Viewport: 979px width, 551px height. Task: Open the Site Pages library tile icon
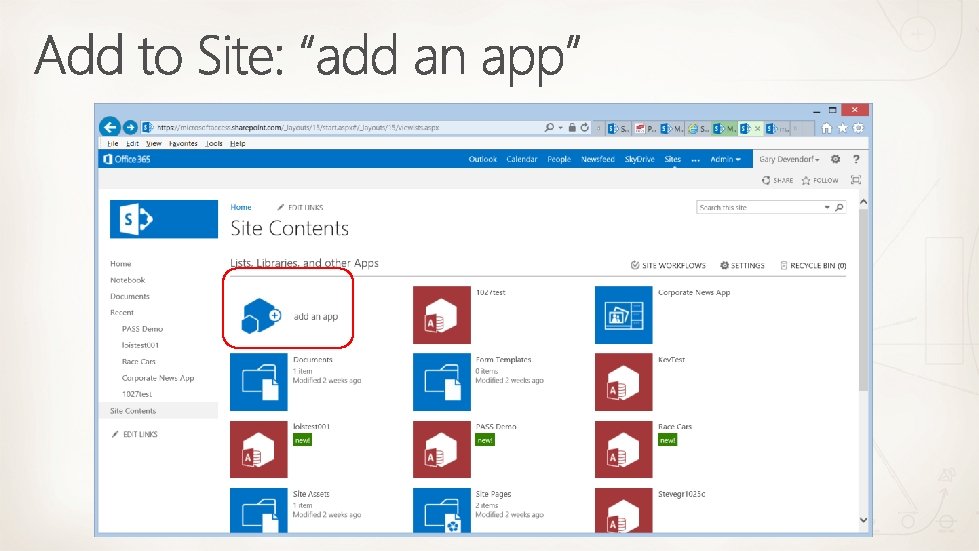(441, 510)
